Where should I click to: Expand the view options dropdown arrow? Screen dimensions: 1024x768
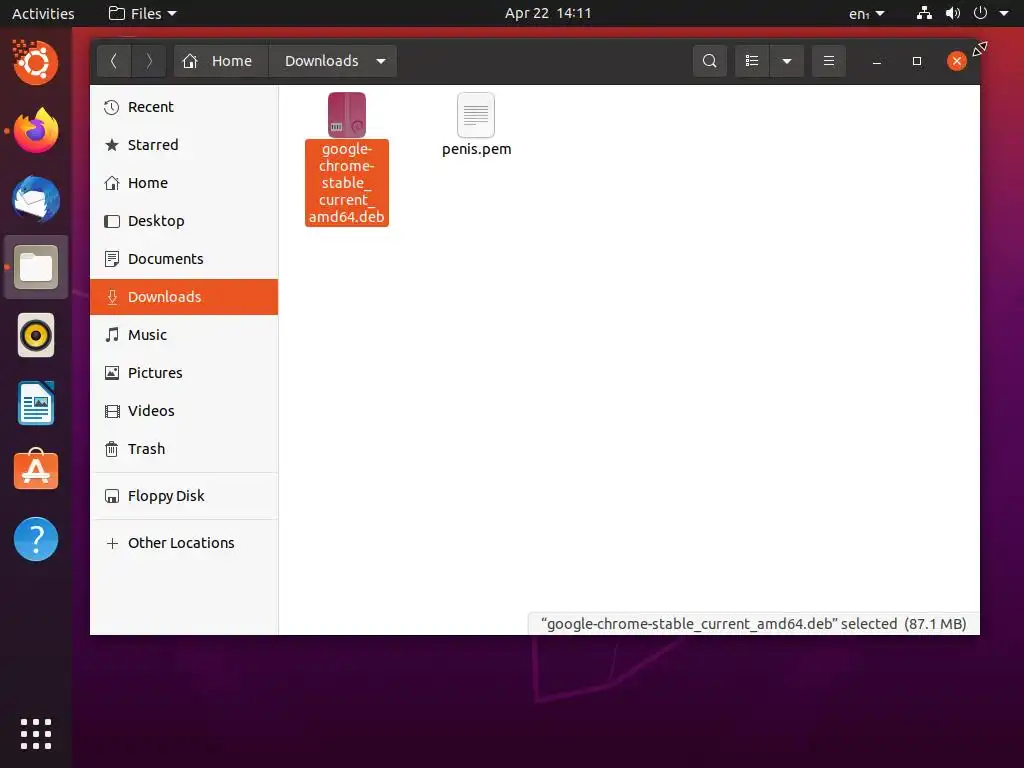click(787, 61)
